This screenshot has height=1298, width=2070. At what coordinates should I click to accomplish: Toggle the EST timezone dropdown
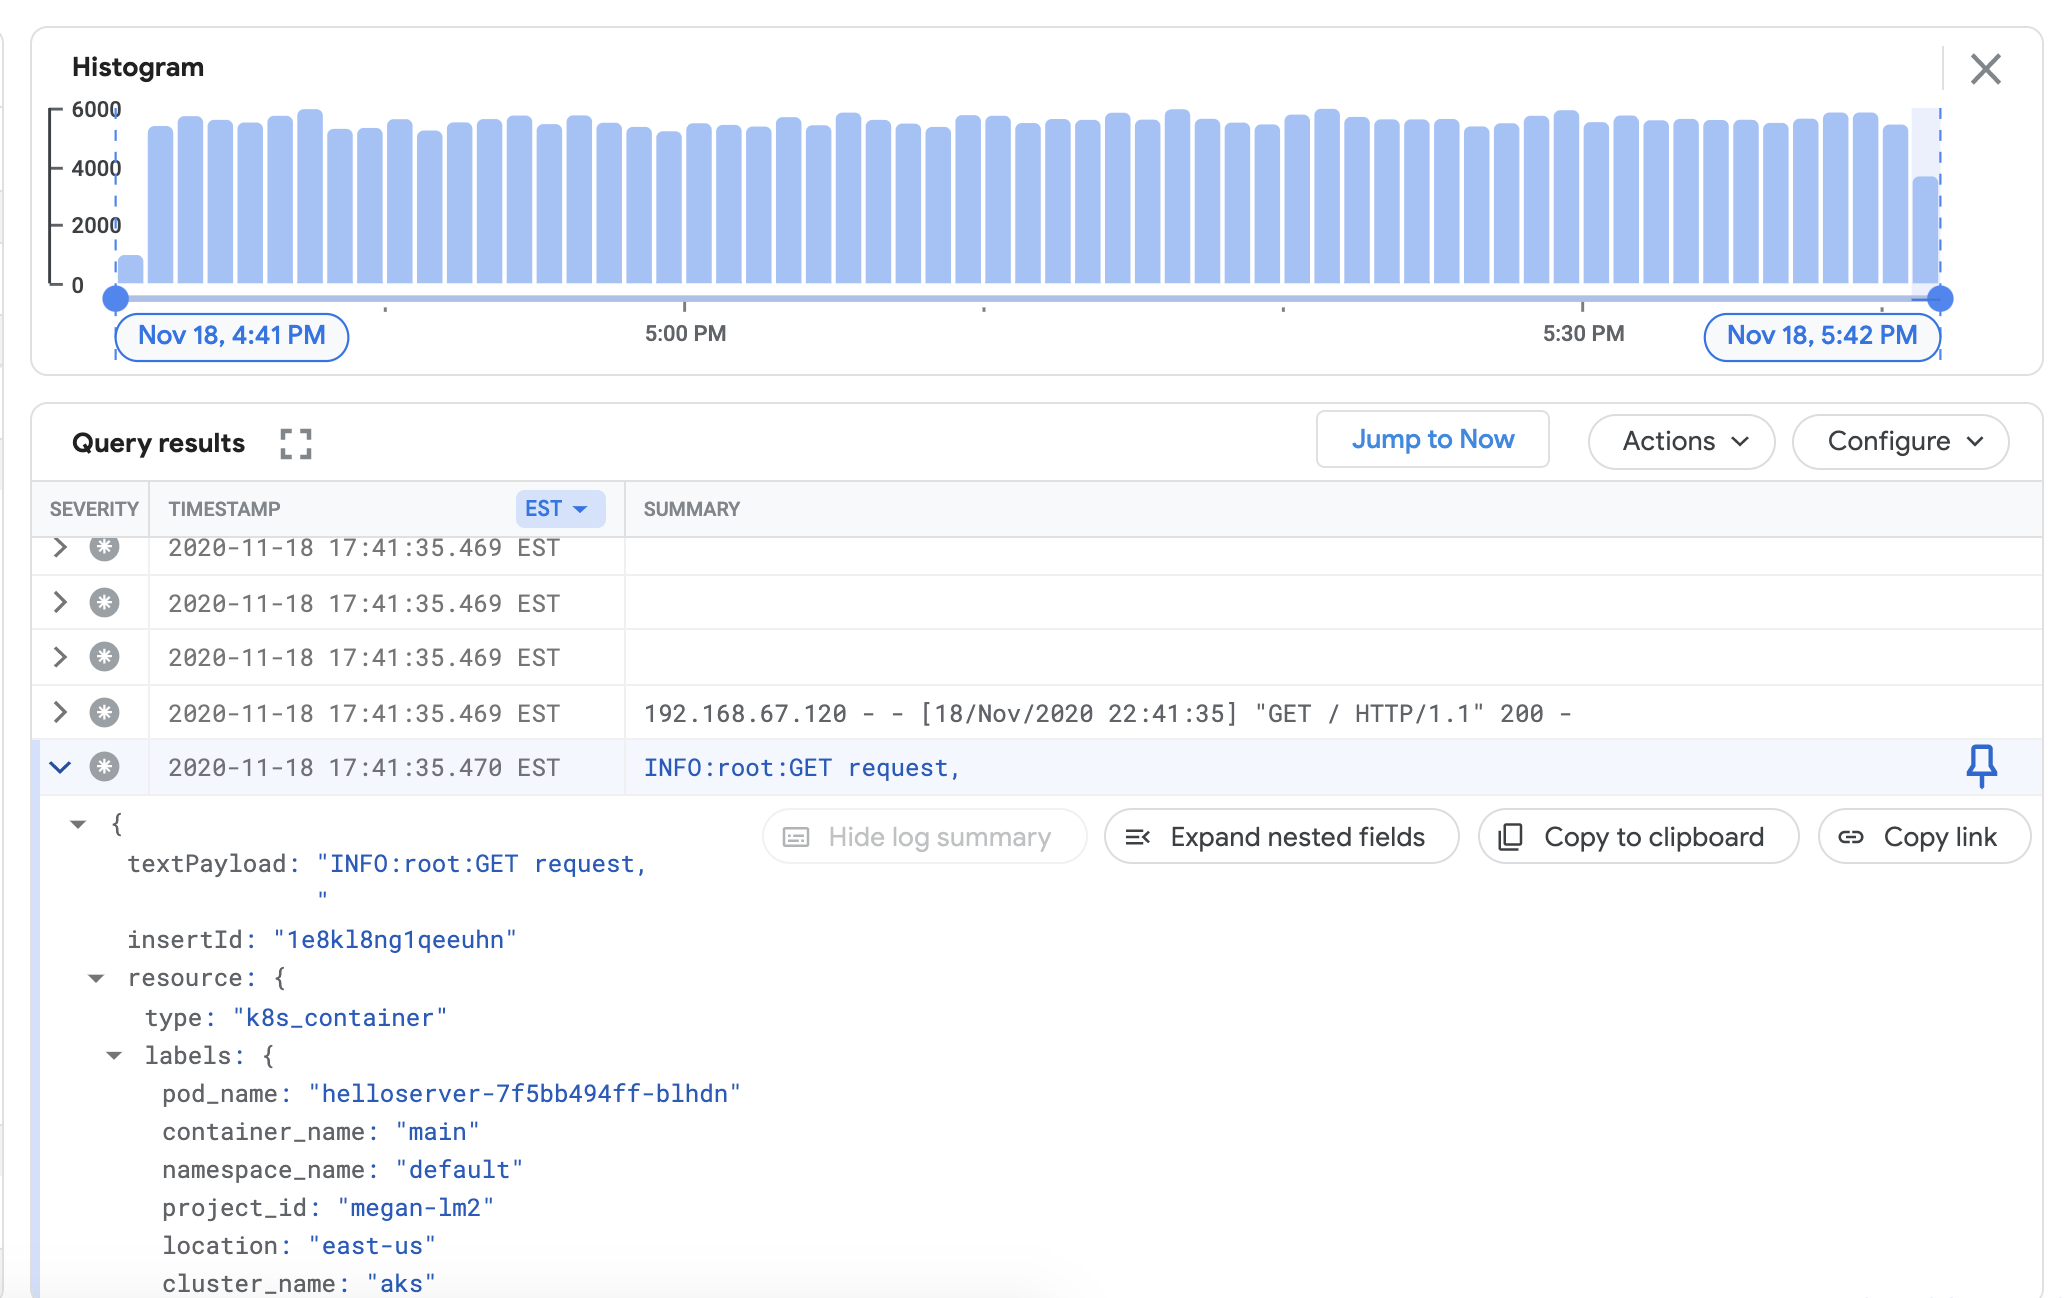point(556,508)
